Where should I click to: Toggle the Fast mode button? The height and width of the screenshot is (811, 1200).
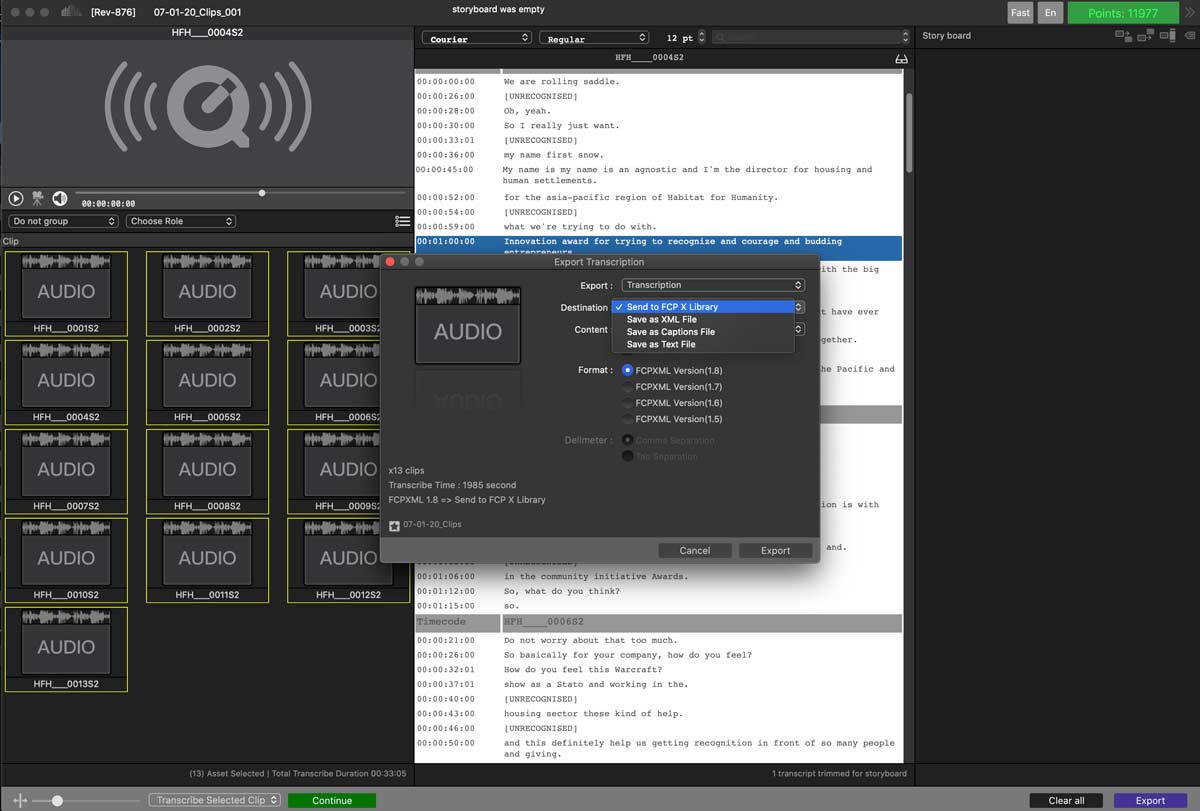pyautogui.click(x=1020, y=13)
